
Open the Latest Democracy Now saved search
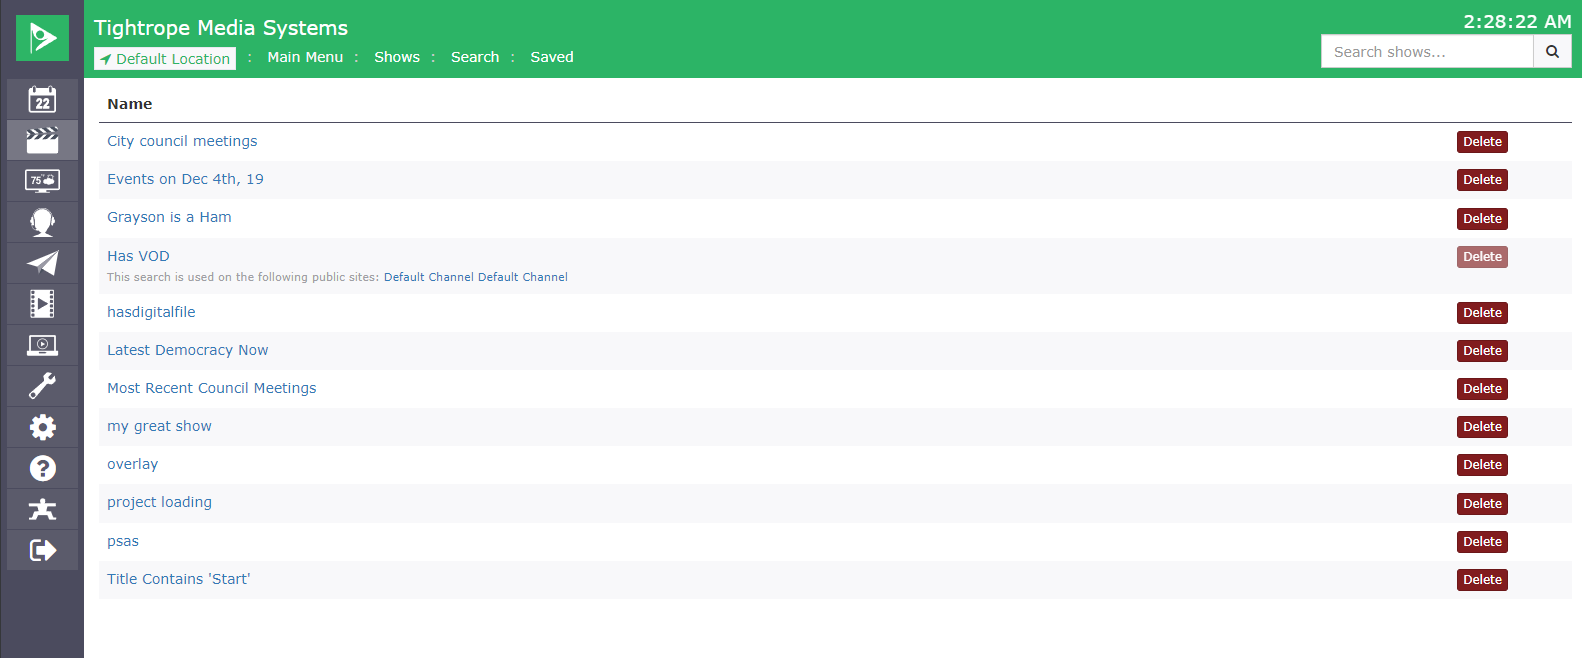(x=188, y=350)
